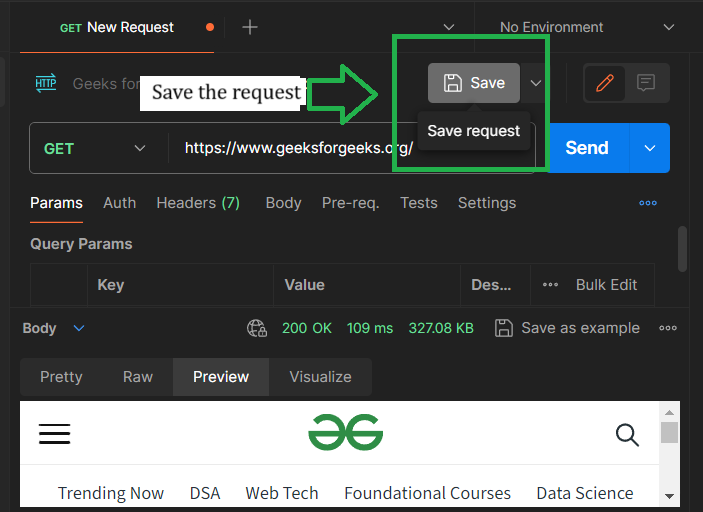Image resolution: width=703 pixels, height=512 pixels.
Task: Switch to Raw response view
Action: 138,377
